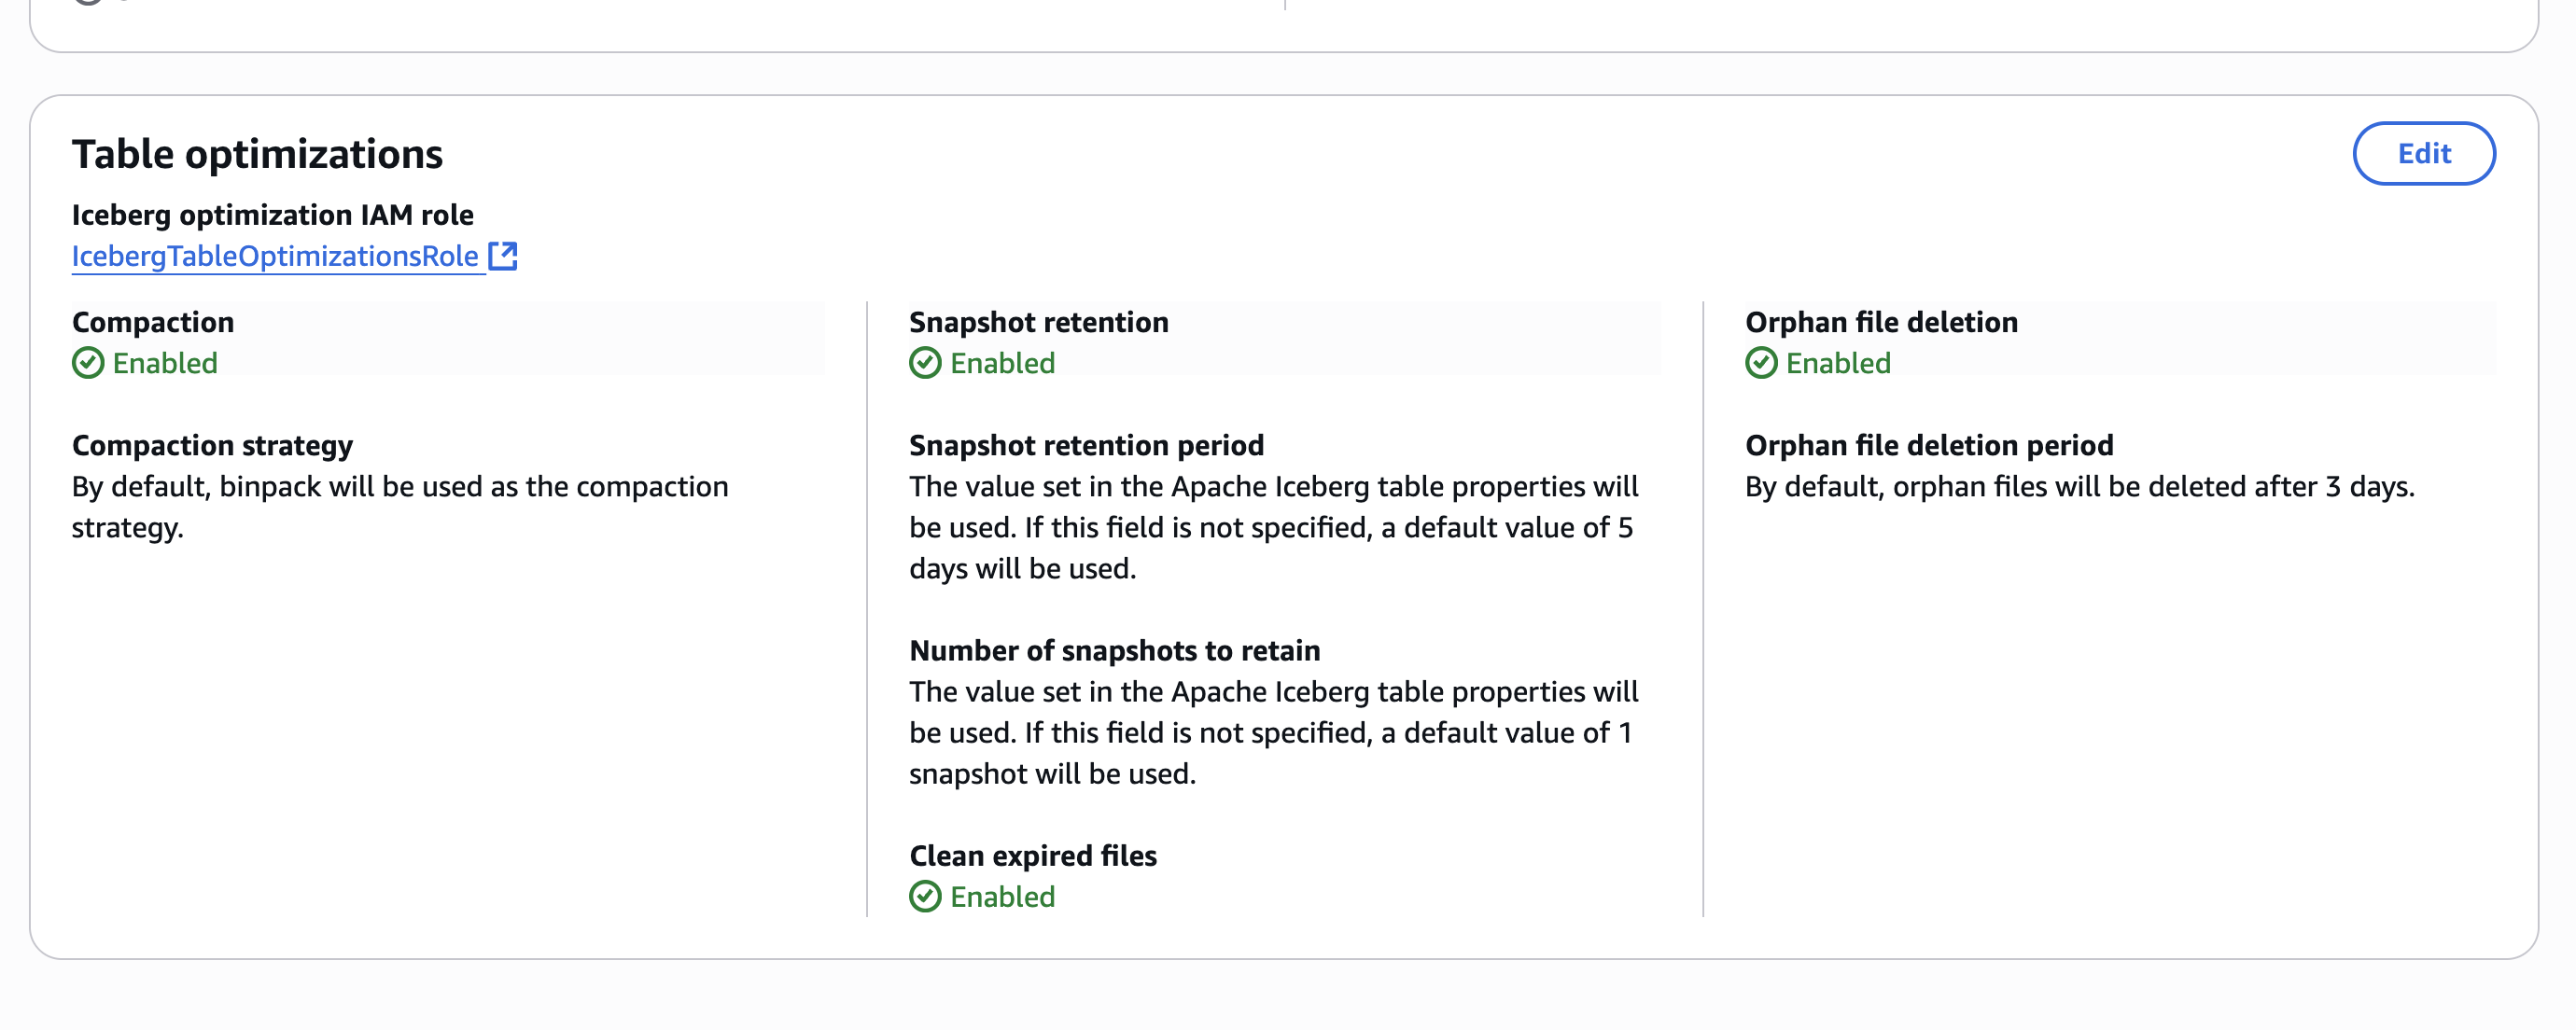Click the Snapshot retention enabled checkmark icon
The width and height of the screenshot is (2576, 1030).
[925, 363]
